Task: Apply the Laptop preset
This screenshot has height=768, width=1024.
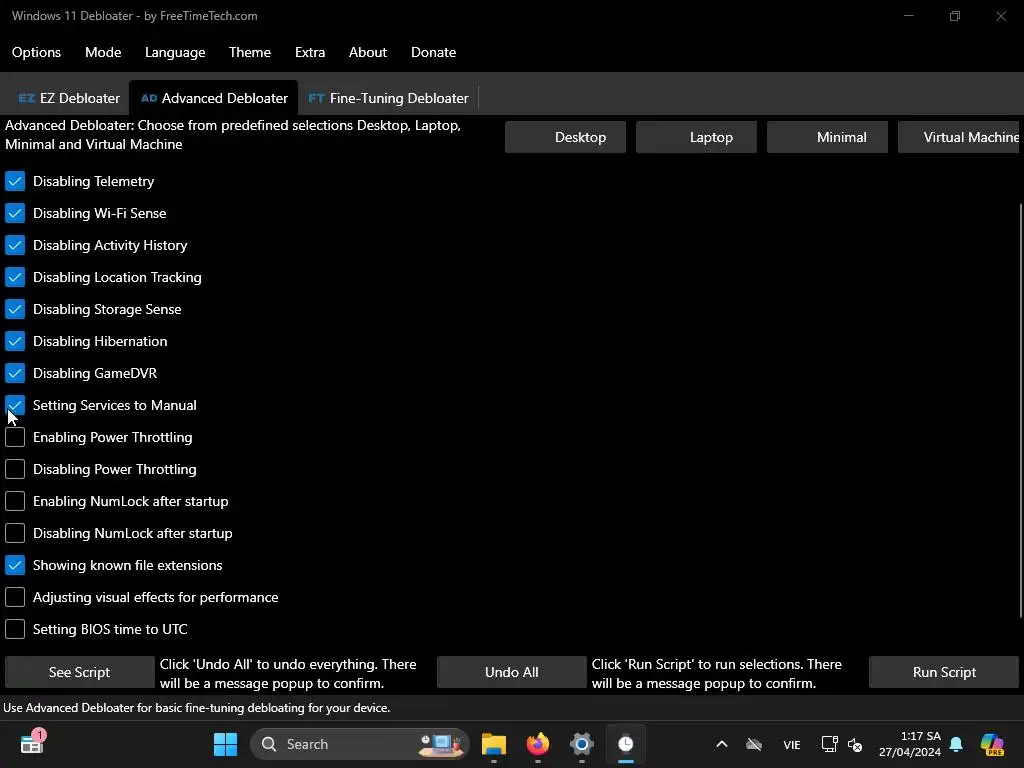Action: coord(696,137)
